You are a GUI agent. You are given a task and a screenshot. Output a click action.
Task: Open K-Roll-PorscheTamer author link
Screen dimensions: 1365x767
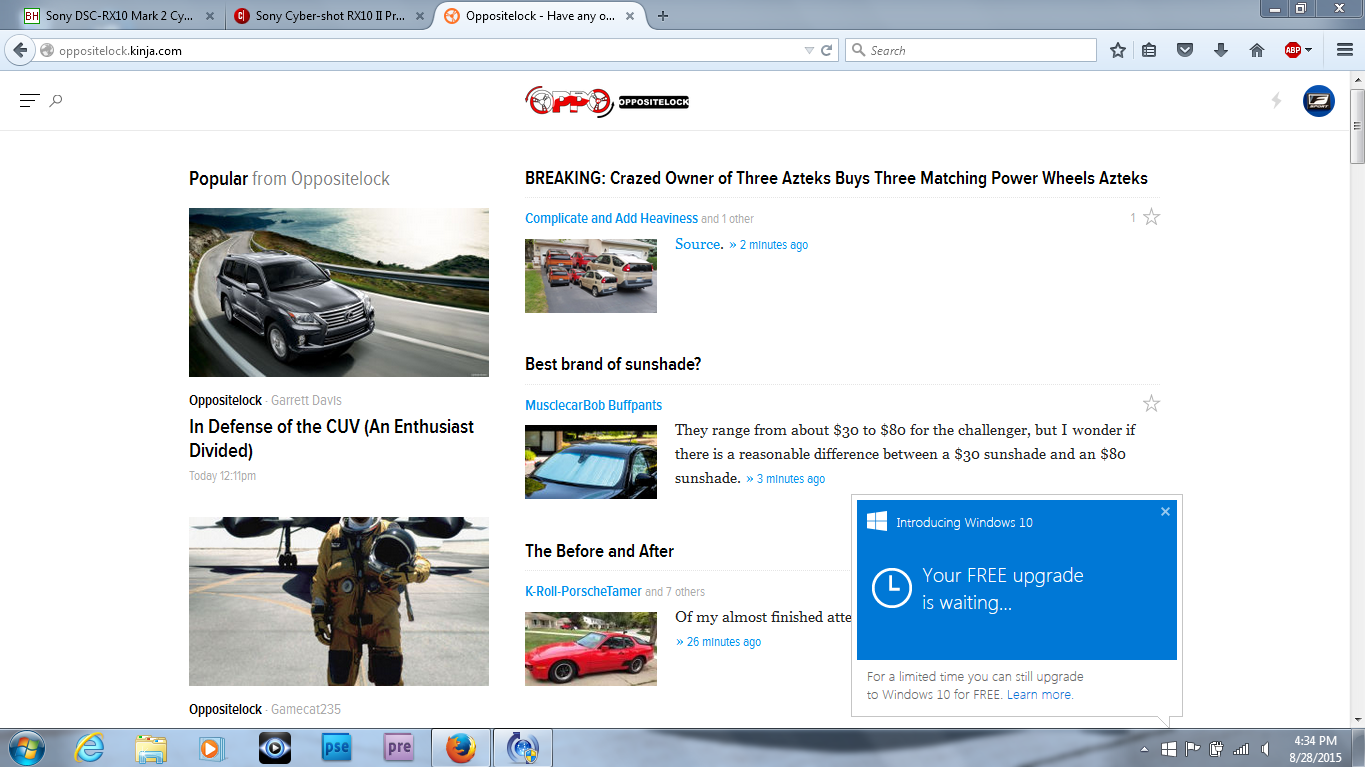584,591
